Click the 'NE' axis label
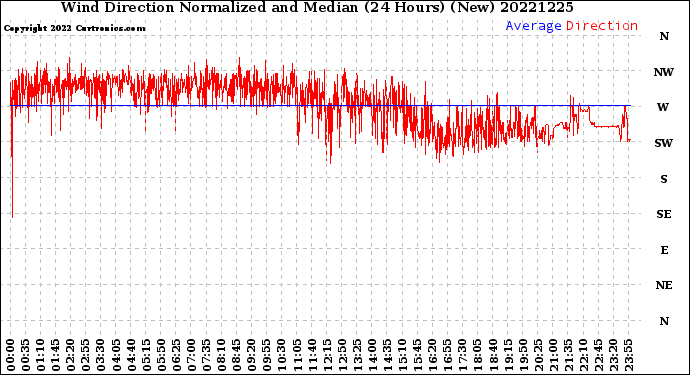Viewport: 690px width, 375px height. tap(664, 285)
